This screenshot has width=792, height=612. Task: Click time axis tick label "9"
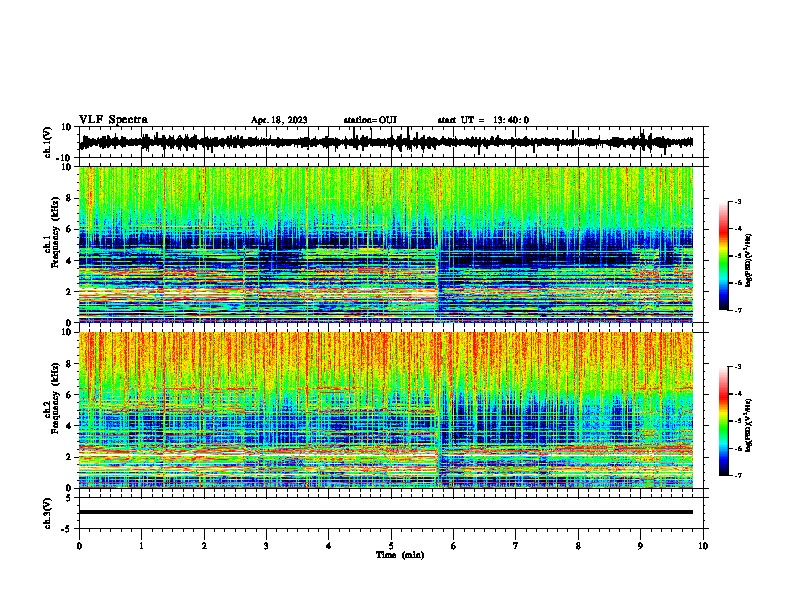pos(640,546)
